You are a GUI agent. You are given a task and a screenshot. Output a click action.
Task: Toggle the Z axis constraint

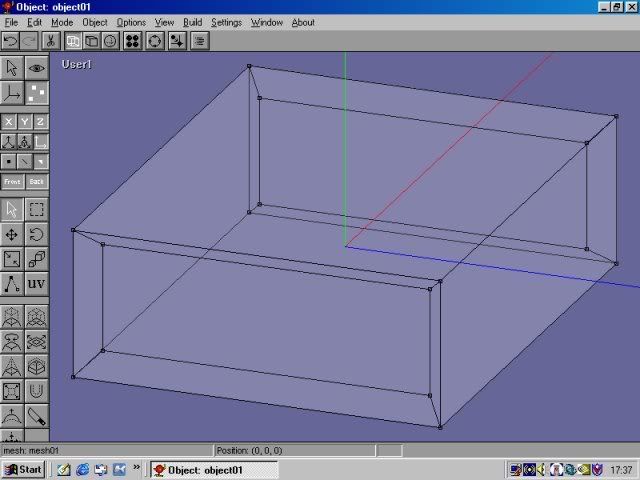click(x=41, y=122)
